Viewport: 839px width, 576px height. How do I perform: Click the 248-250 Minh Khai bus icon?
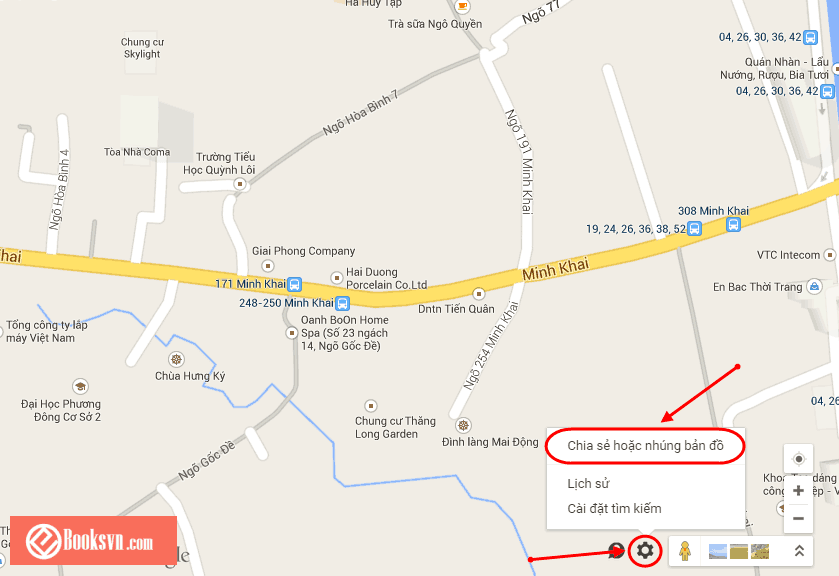[342, 304]
